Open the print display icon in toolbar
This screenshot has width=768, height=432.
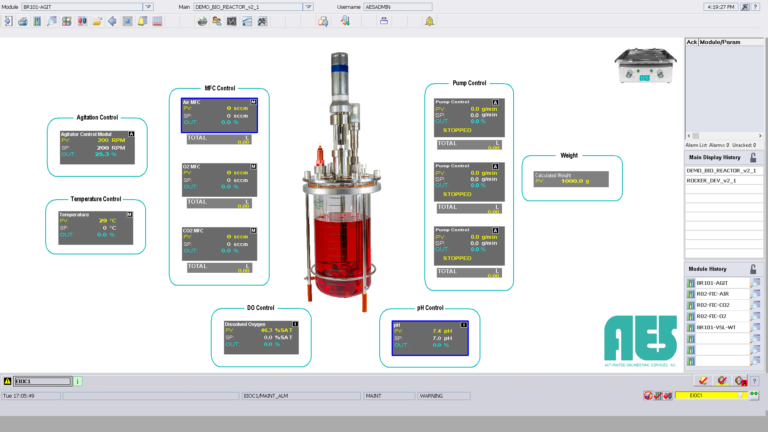23,21
